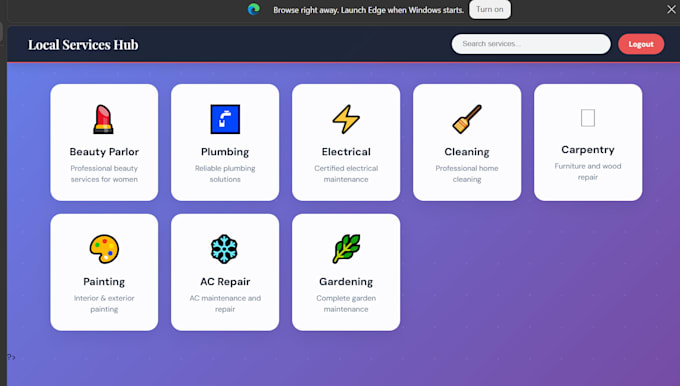This screenshot has height=386, width=680.
Task: Click 'Certified electrical maintenance' description
Action: pos(346,173)
